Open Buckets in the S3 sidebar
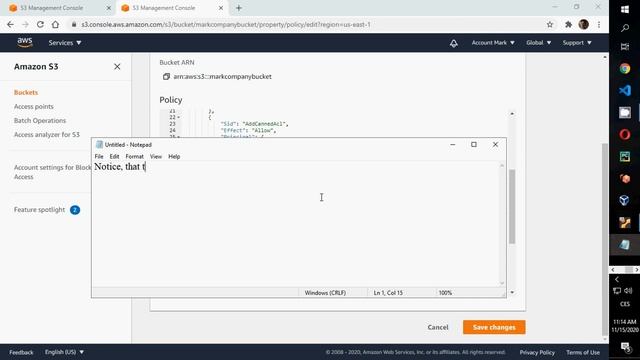Screen dimensions: 640x360 point(26,92)
